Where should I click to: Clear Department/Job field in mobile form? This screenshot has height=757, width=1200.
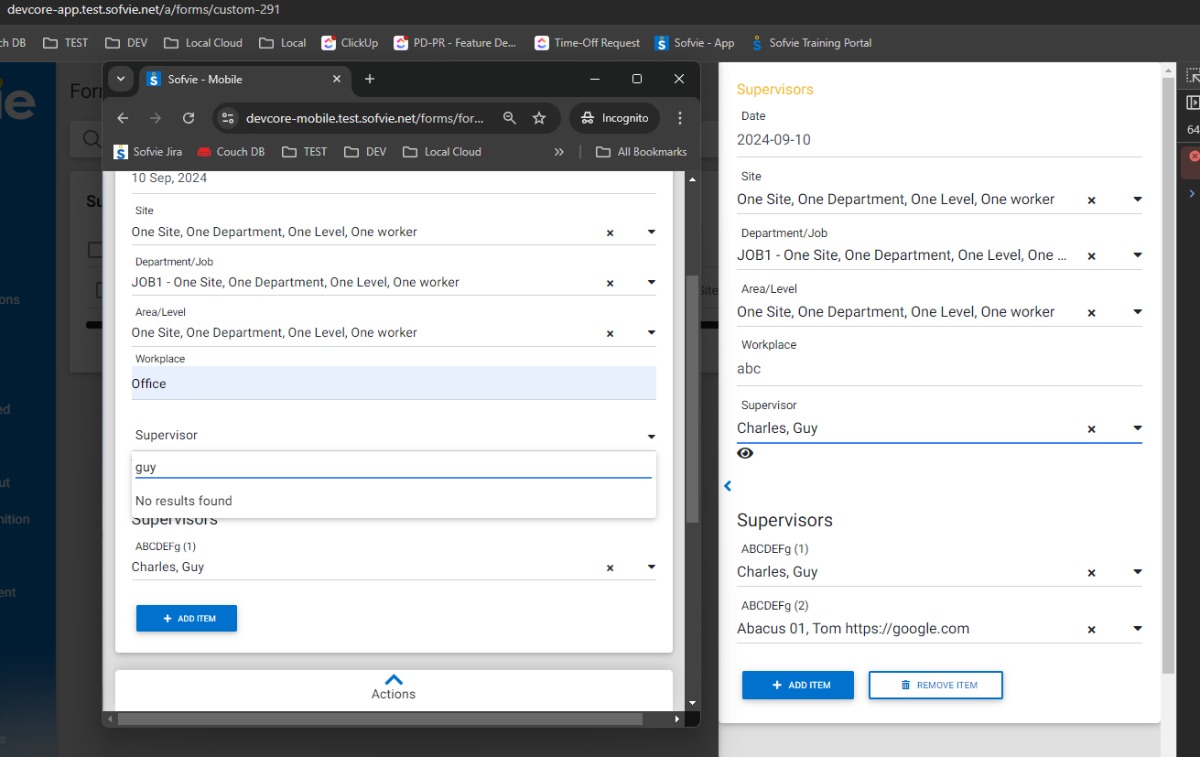click(x=610, y=284)
